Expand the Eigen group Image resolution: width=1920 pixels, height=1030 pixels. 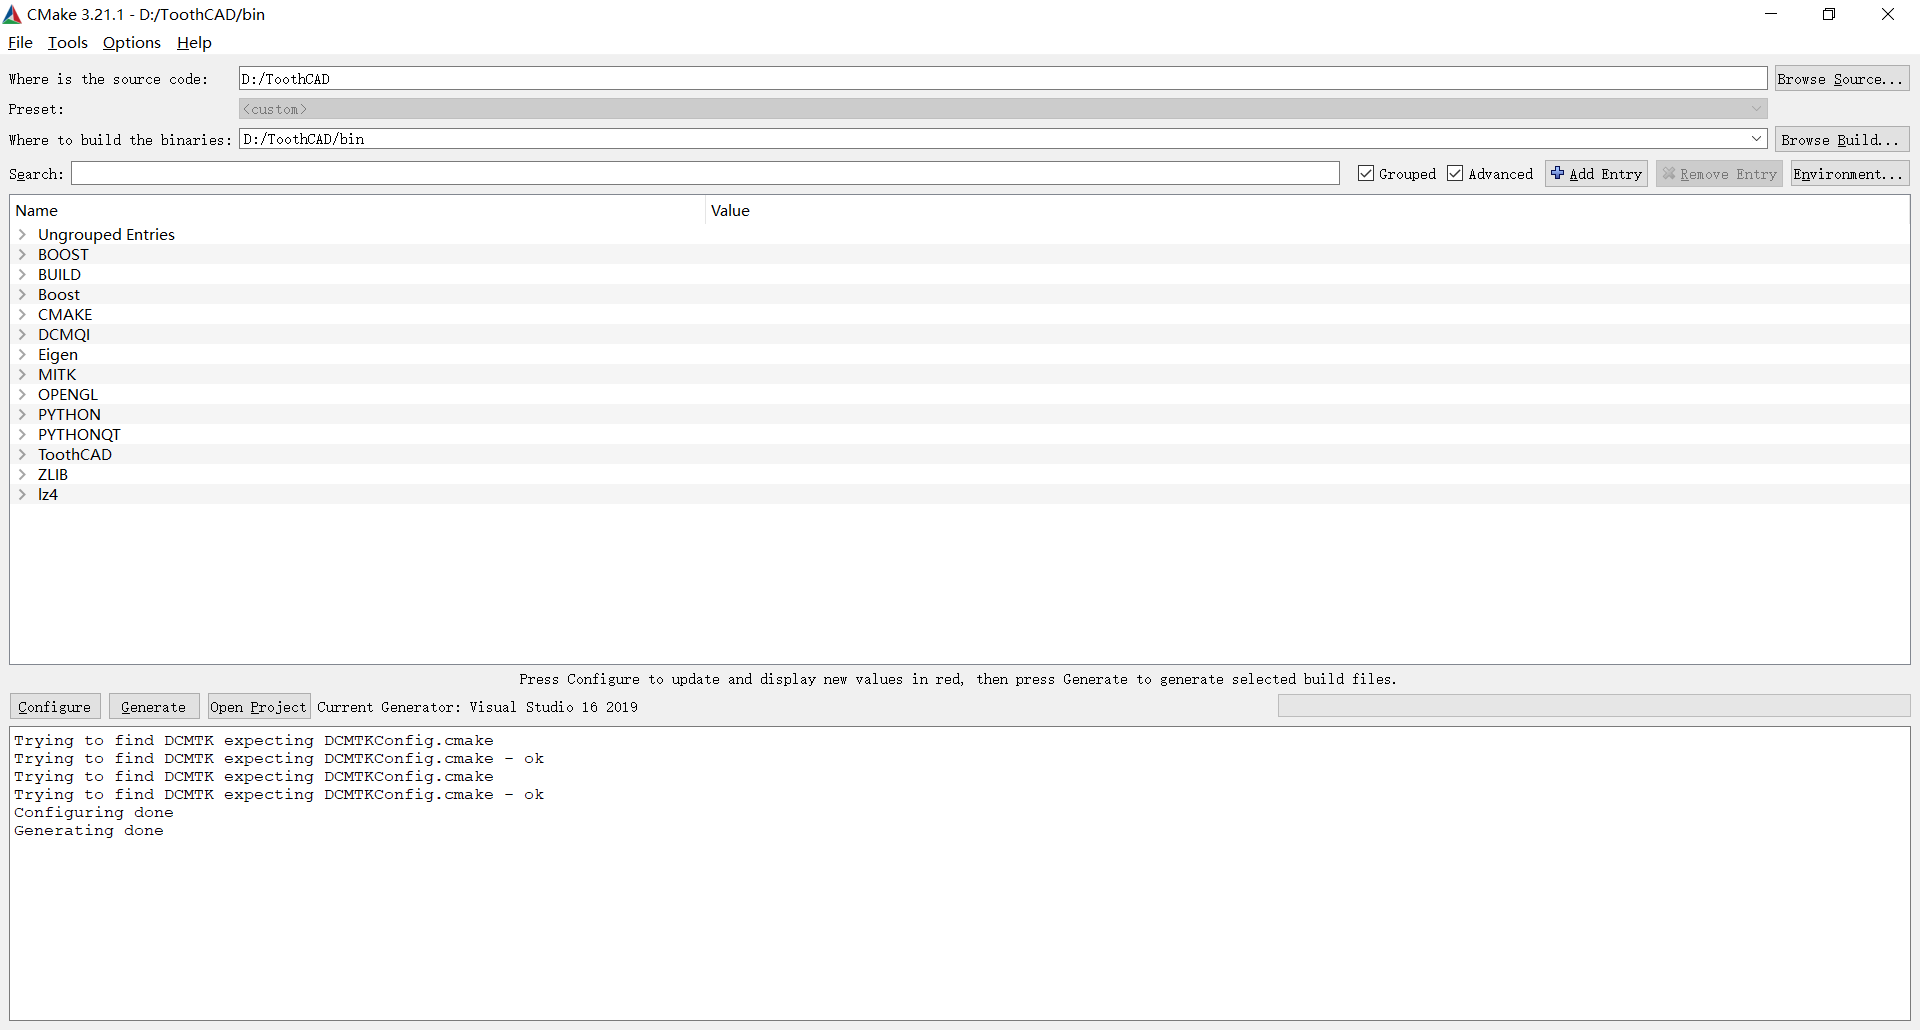pyautogui.click(x=22, y=354)
